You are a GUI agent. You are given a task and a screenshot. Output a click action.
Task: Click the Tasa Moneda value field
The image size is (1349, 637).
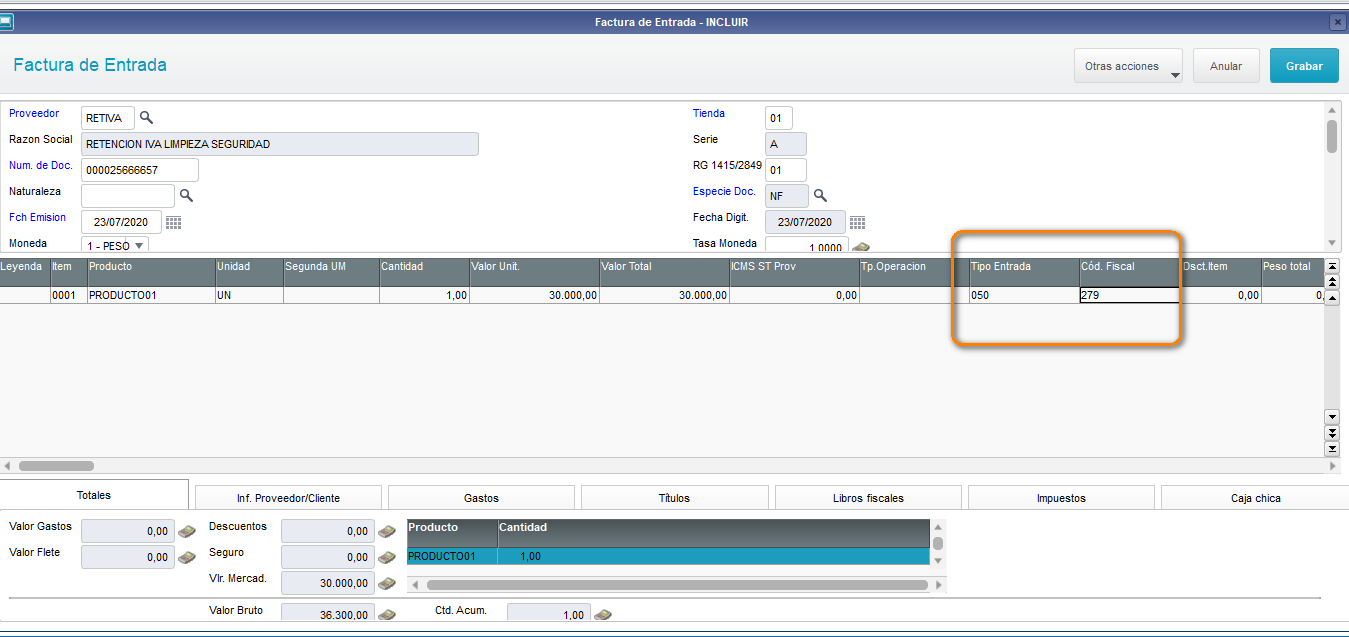806,246
